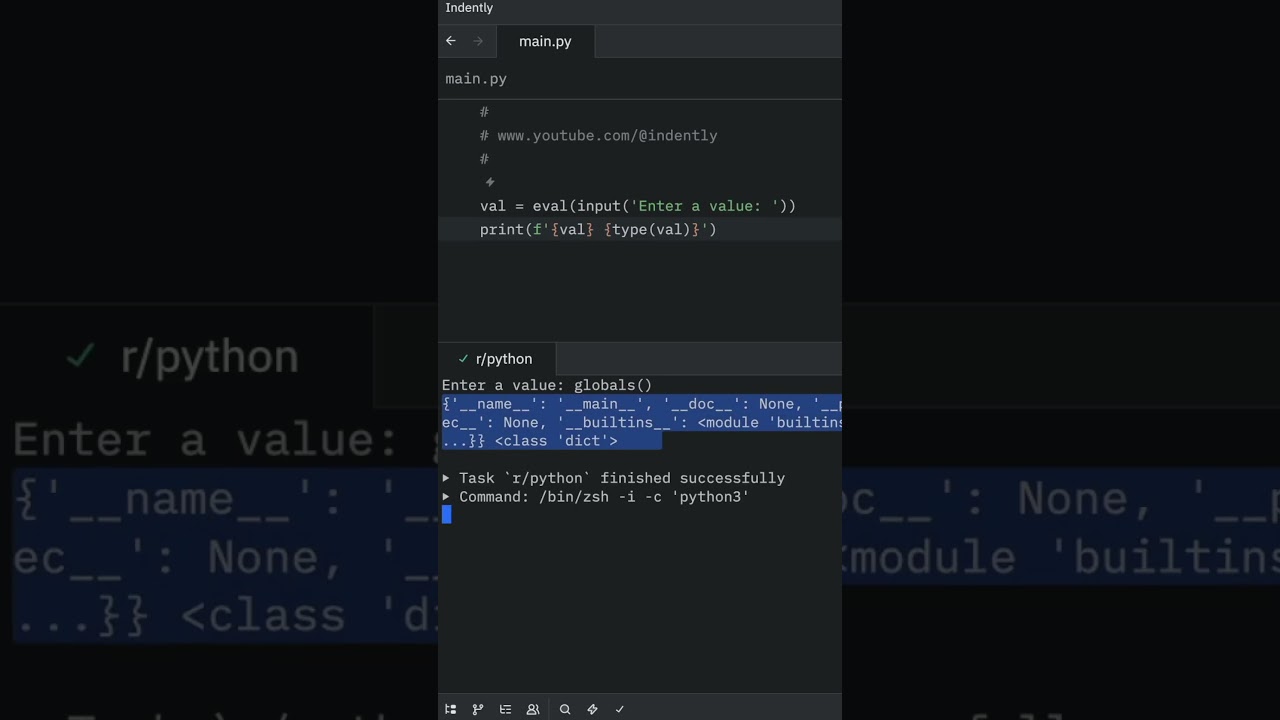Screen dimensions: 1280x720
Task: Click the terminal cursor block
Action: pyautogui.click(x=447, y=514)
